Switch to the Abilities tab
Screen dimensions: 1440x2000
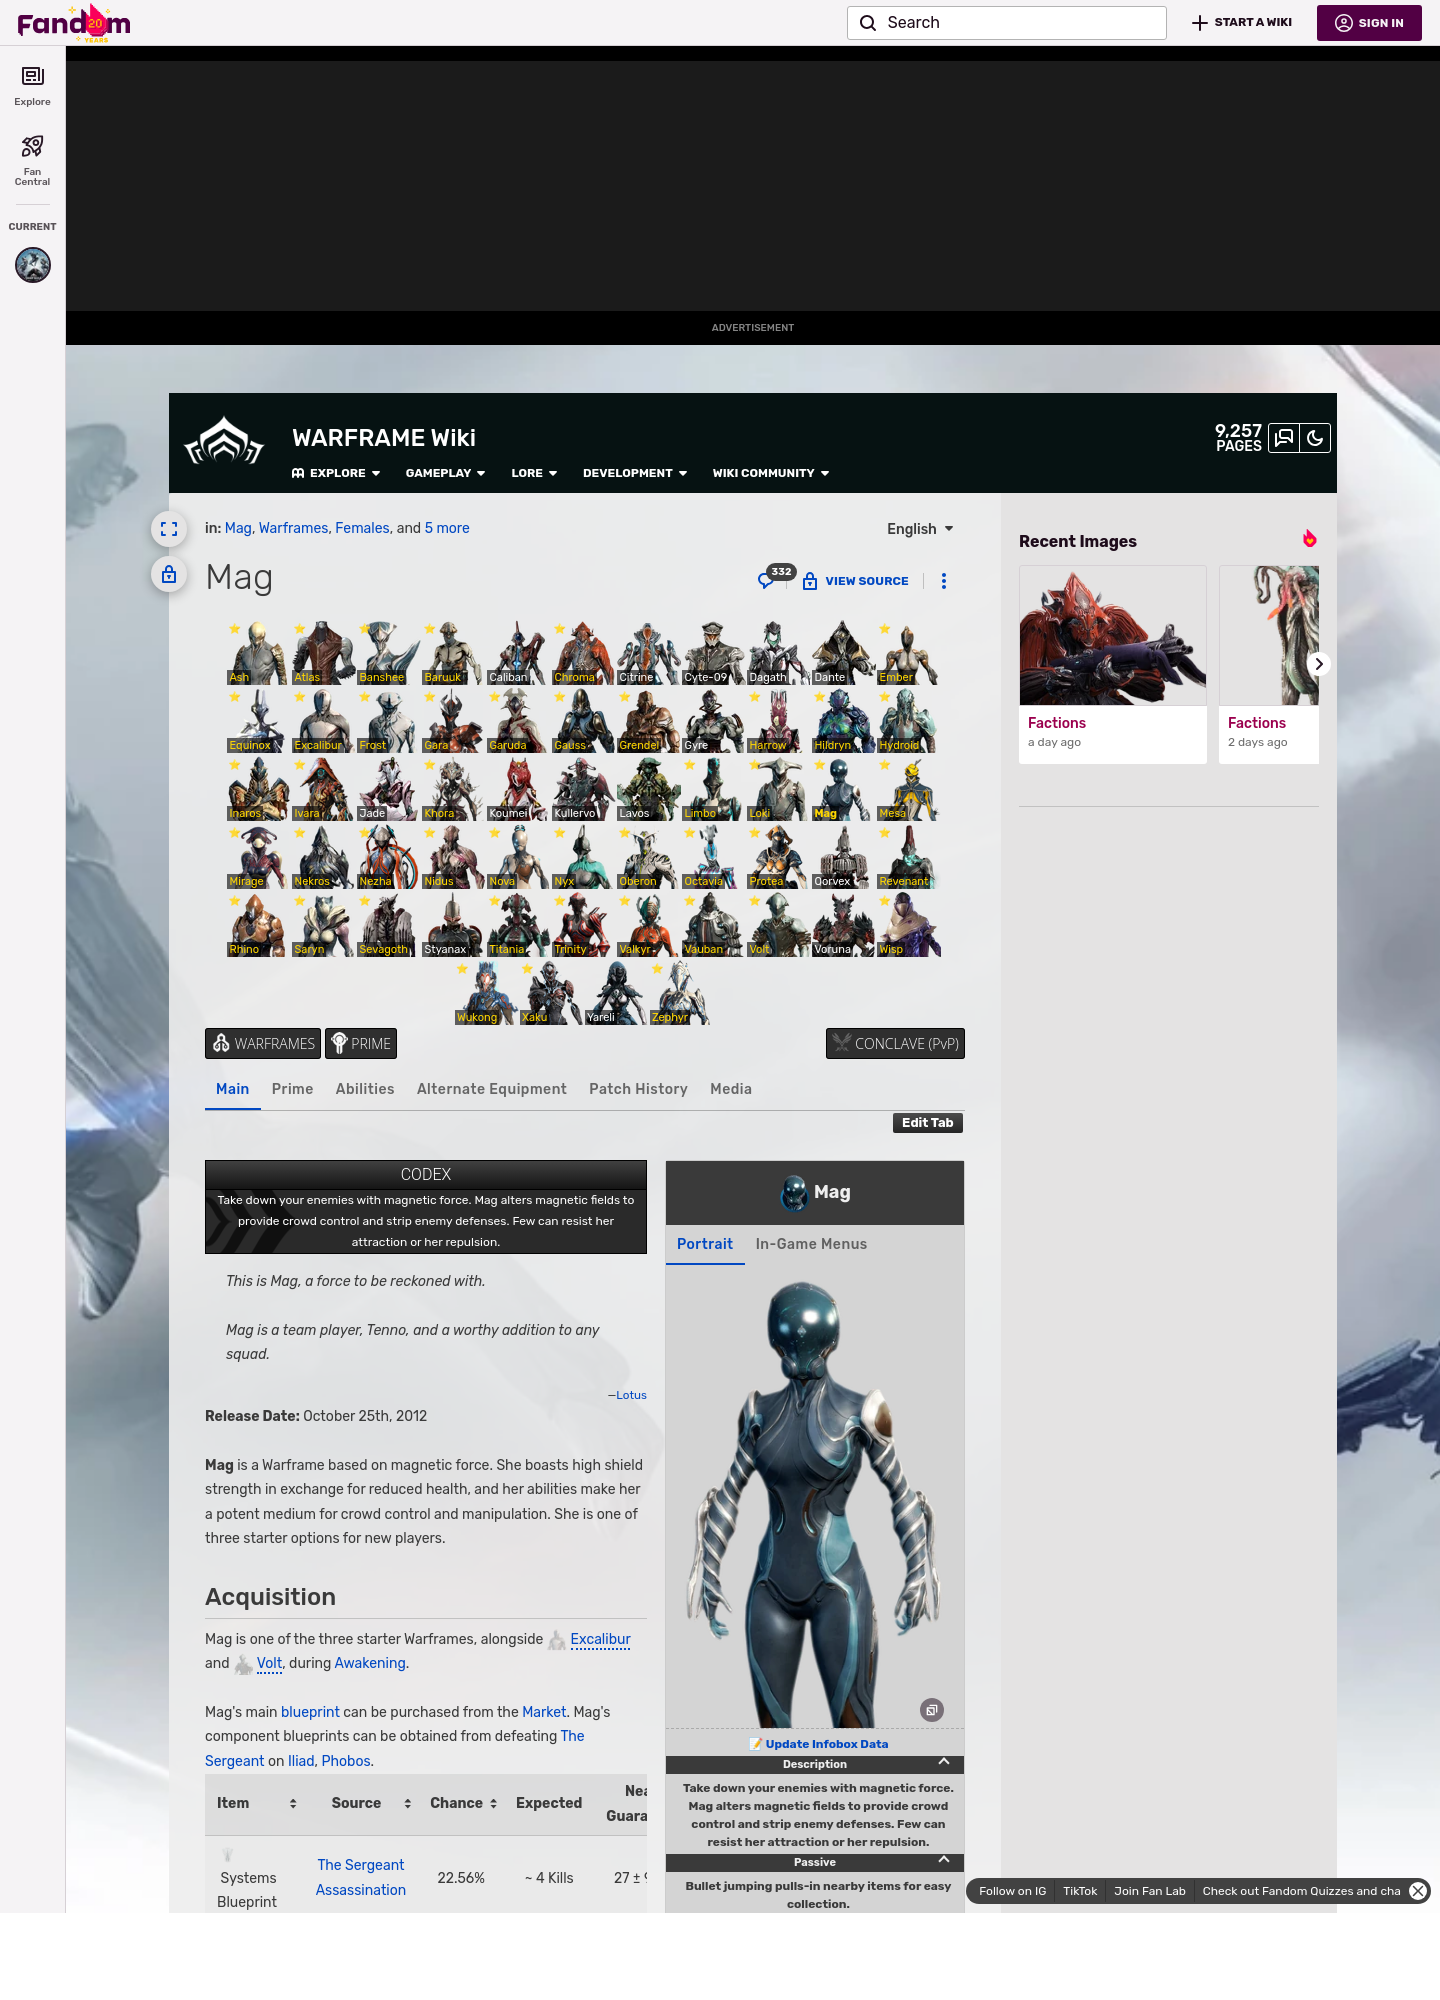point(364,1089)
